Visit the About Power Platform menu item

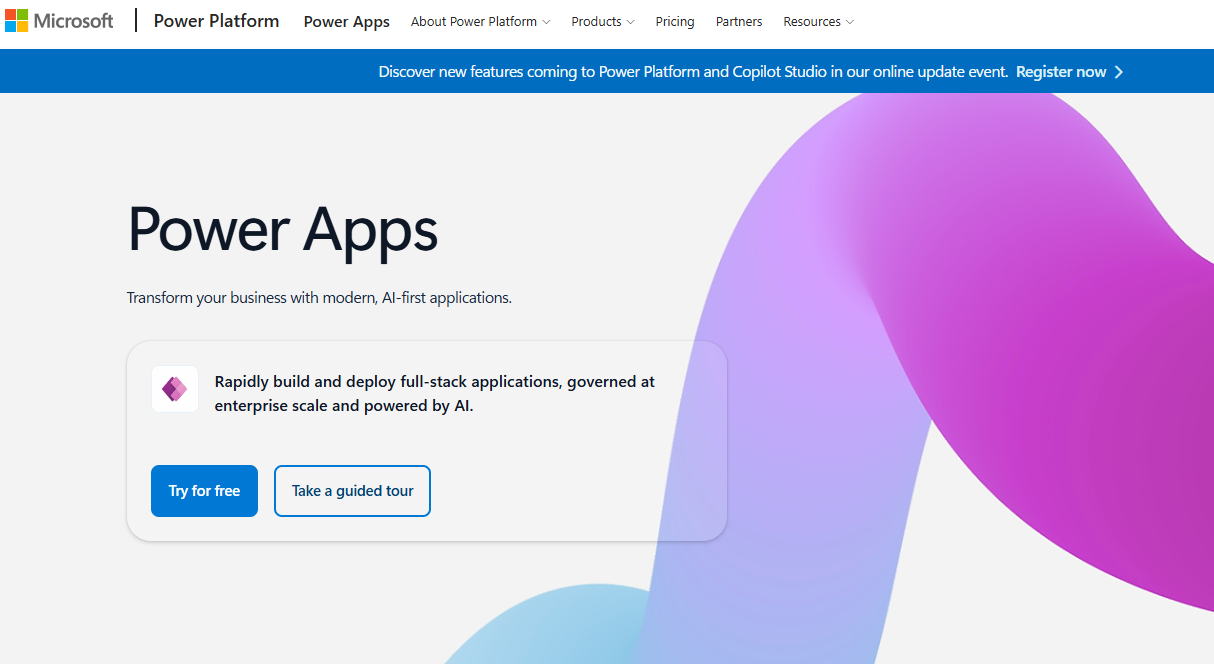point(474,21)
